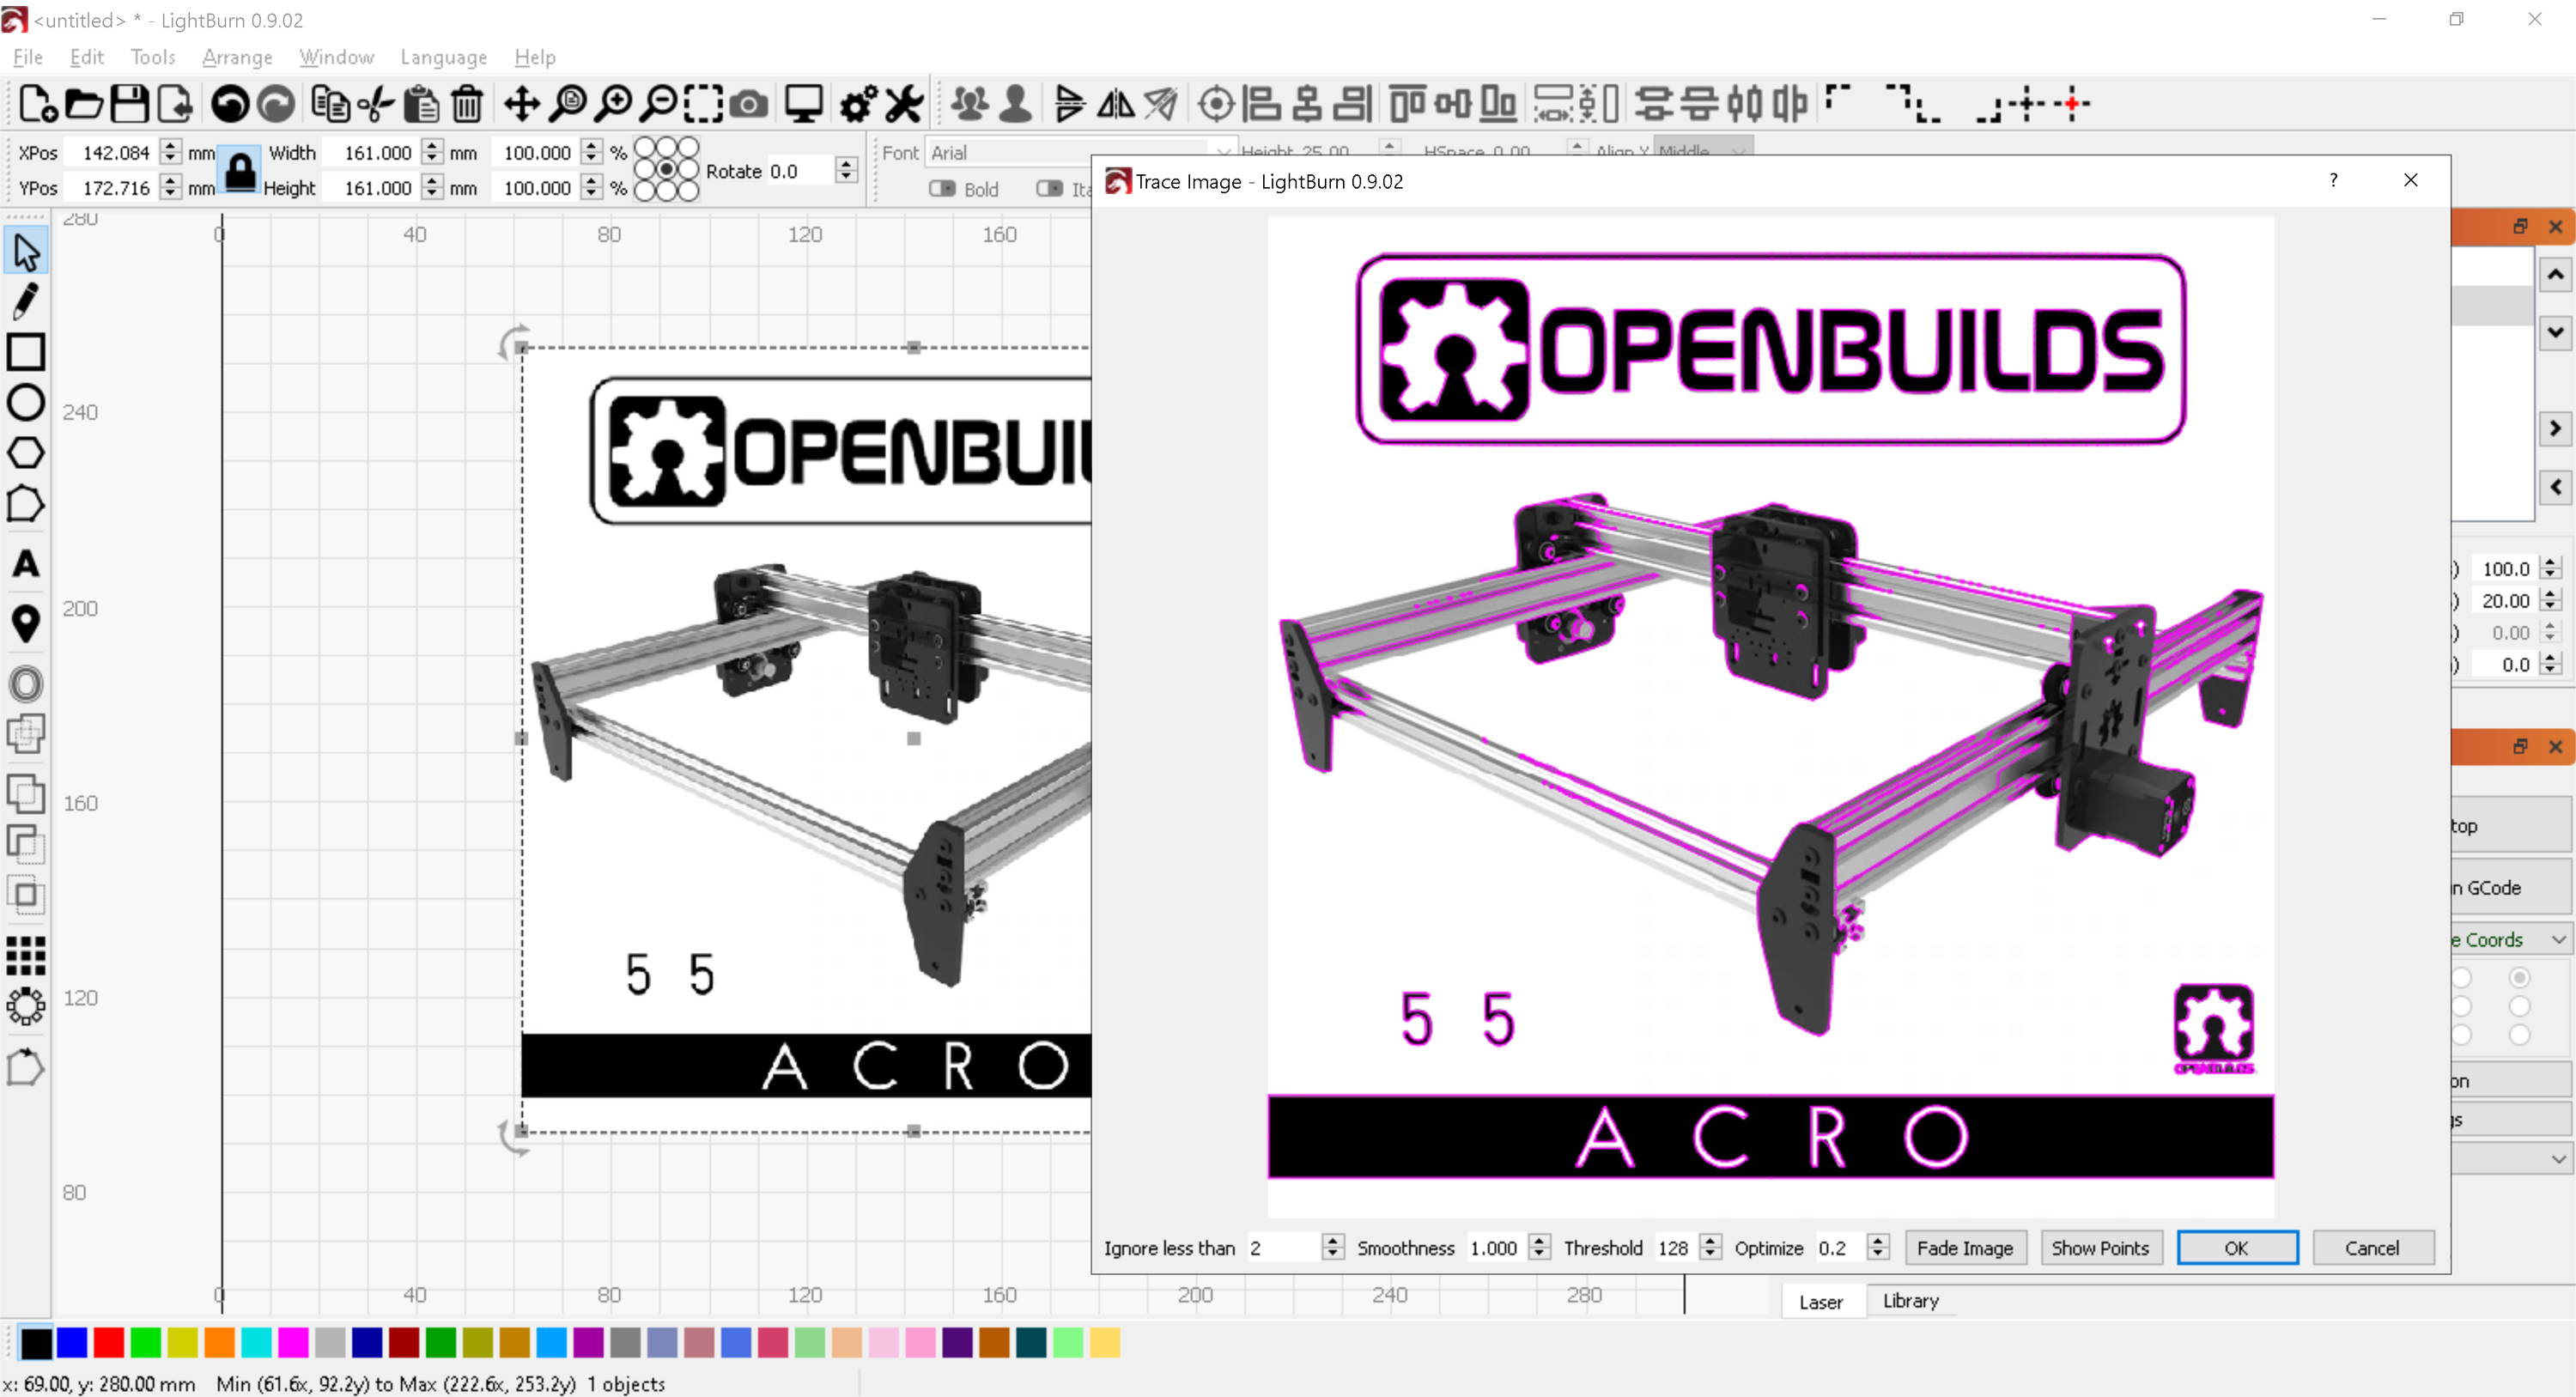Zoom in with the plus magnifier icon

click(613, 103)
